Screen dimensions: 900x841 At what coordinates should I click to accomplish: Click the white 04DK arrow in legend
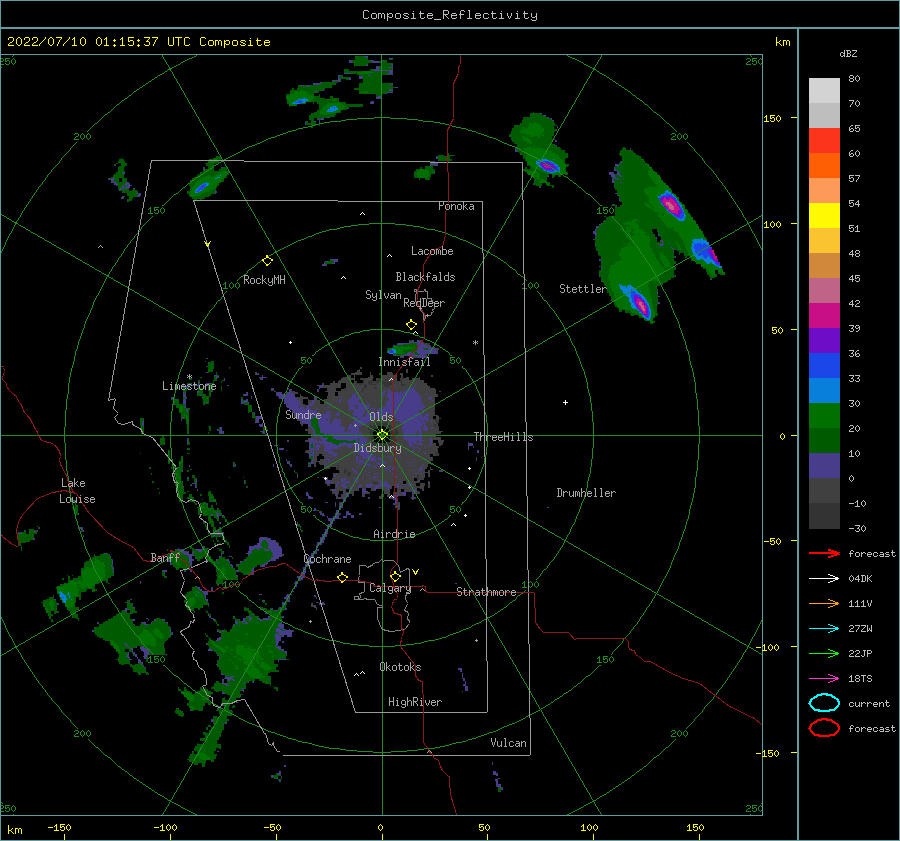[824, 578]
